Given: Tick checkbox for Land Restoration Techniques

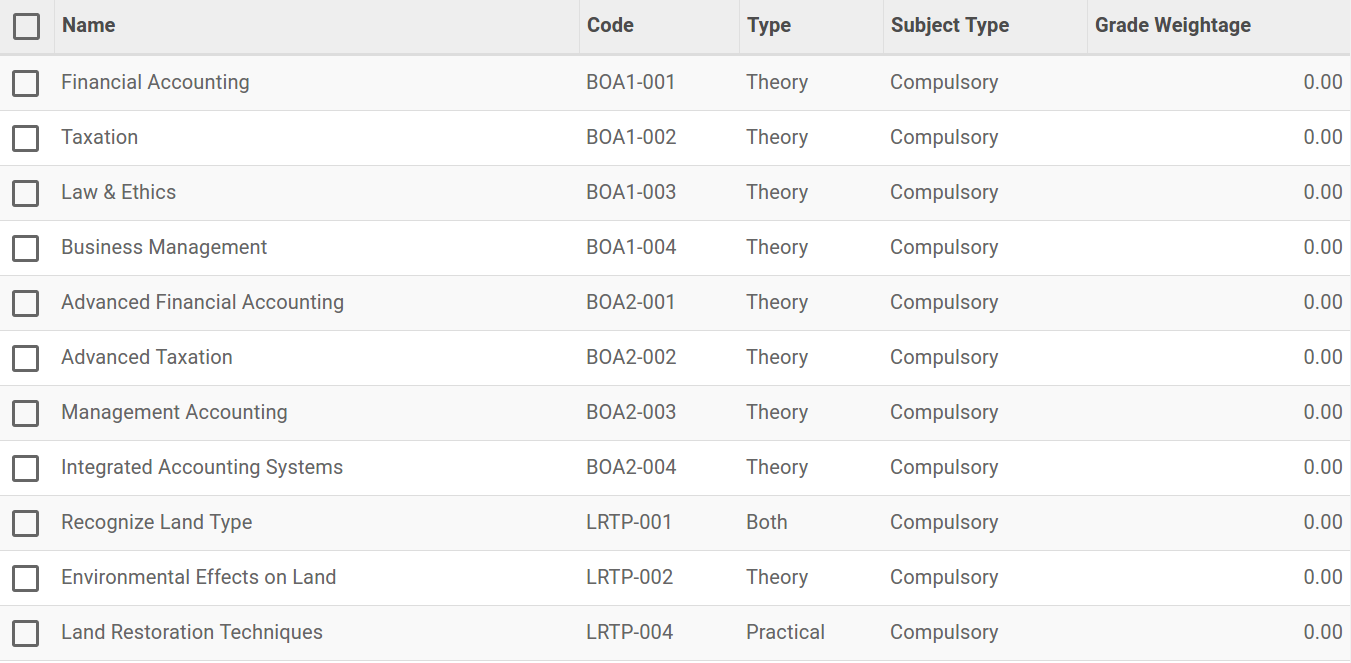Looking at the screenshot, I should pos(26,633).
